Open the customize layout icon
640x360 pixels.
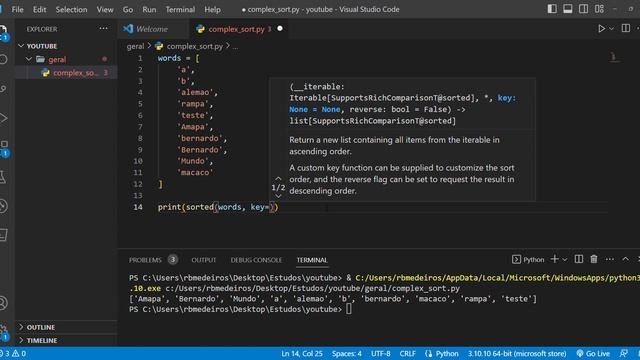tap(599, 9)
